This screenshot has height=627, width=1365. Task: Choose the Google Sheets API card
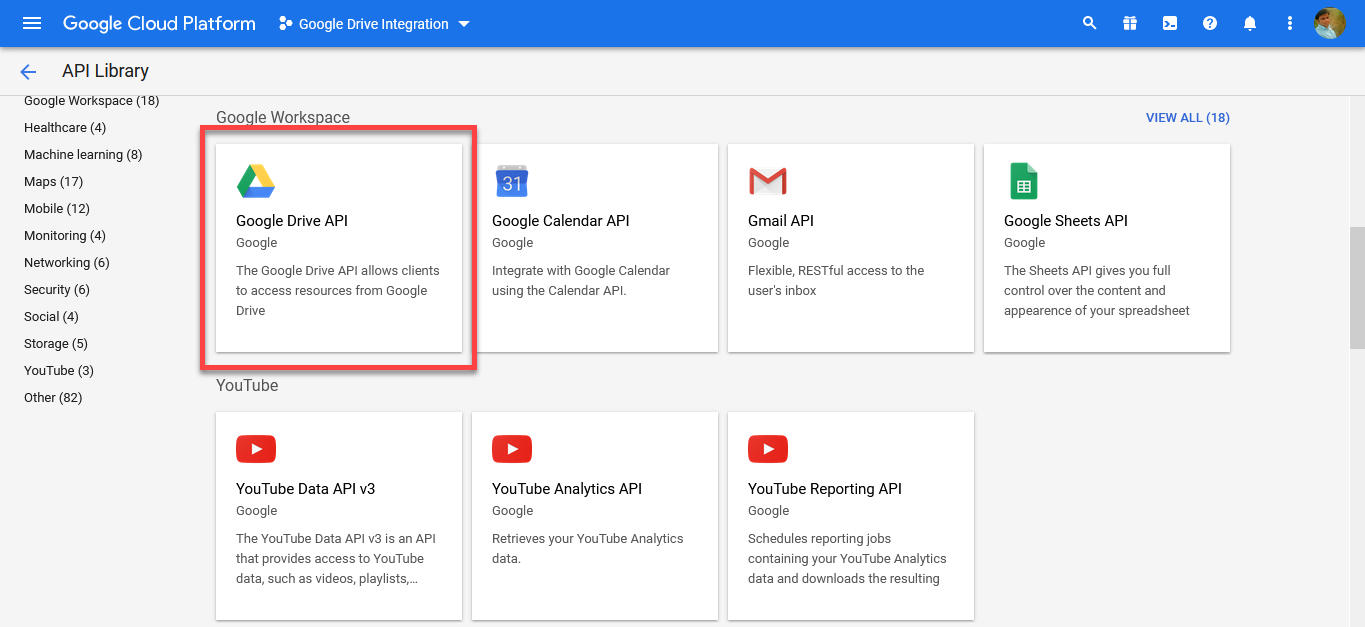point(1107,248)
